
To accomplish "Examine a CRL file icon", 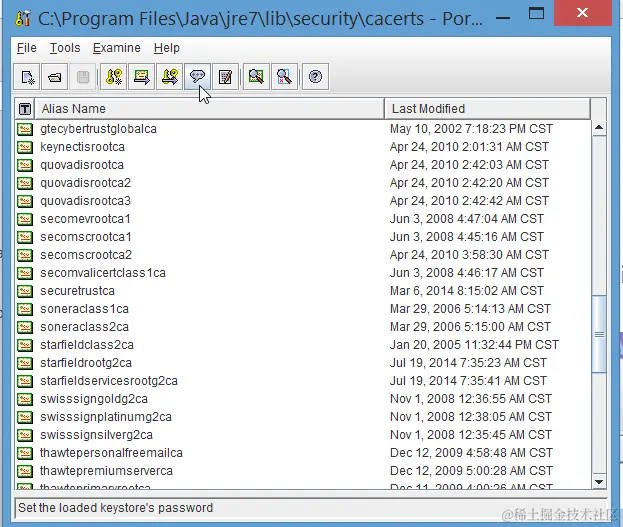I will [284, 77].
